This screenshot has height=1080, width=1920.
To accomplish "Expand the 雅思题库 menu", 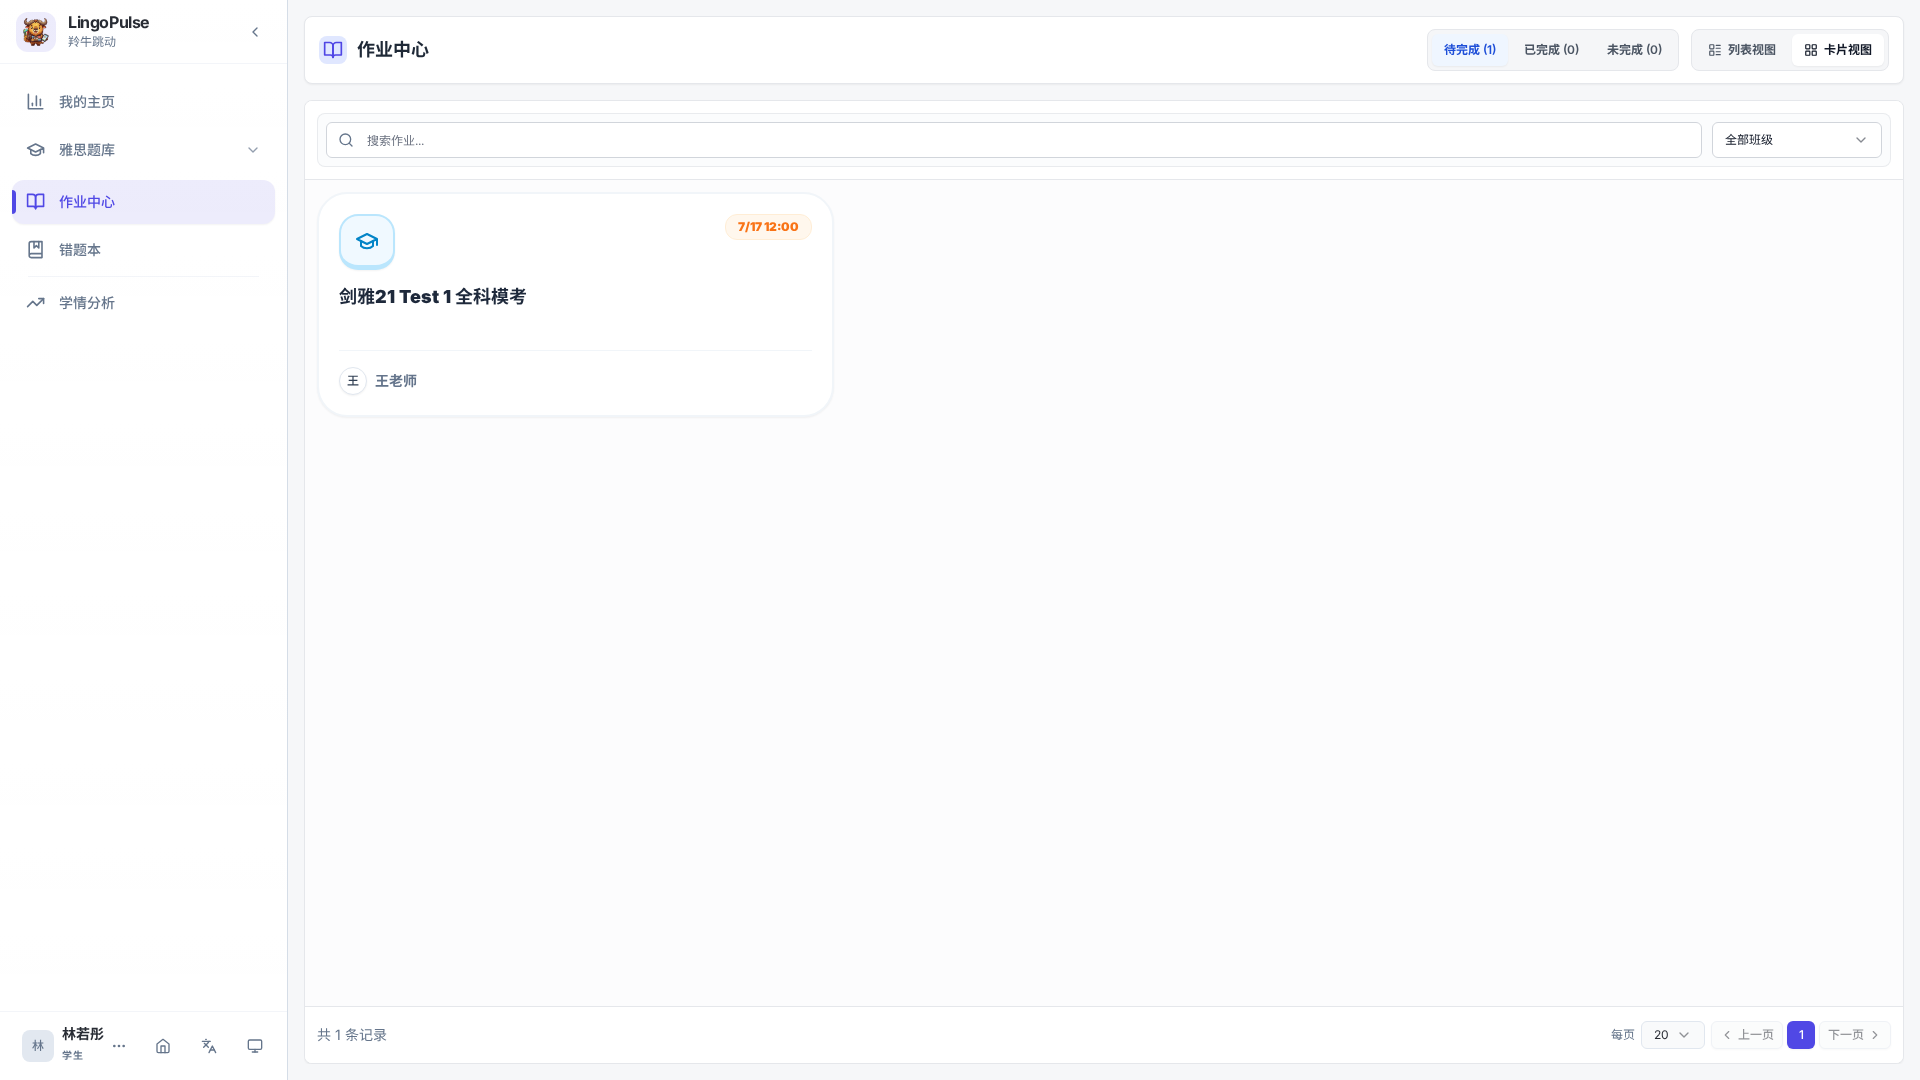I will click(143, 150).
